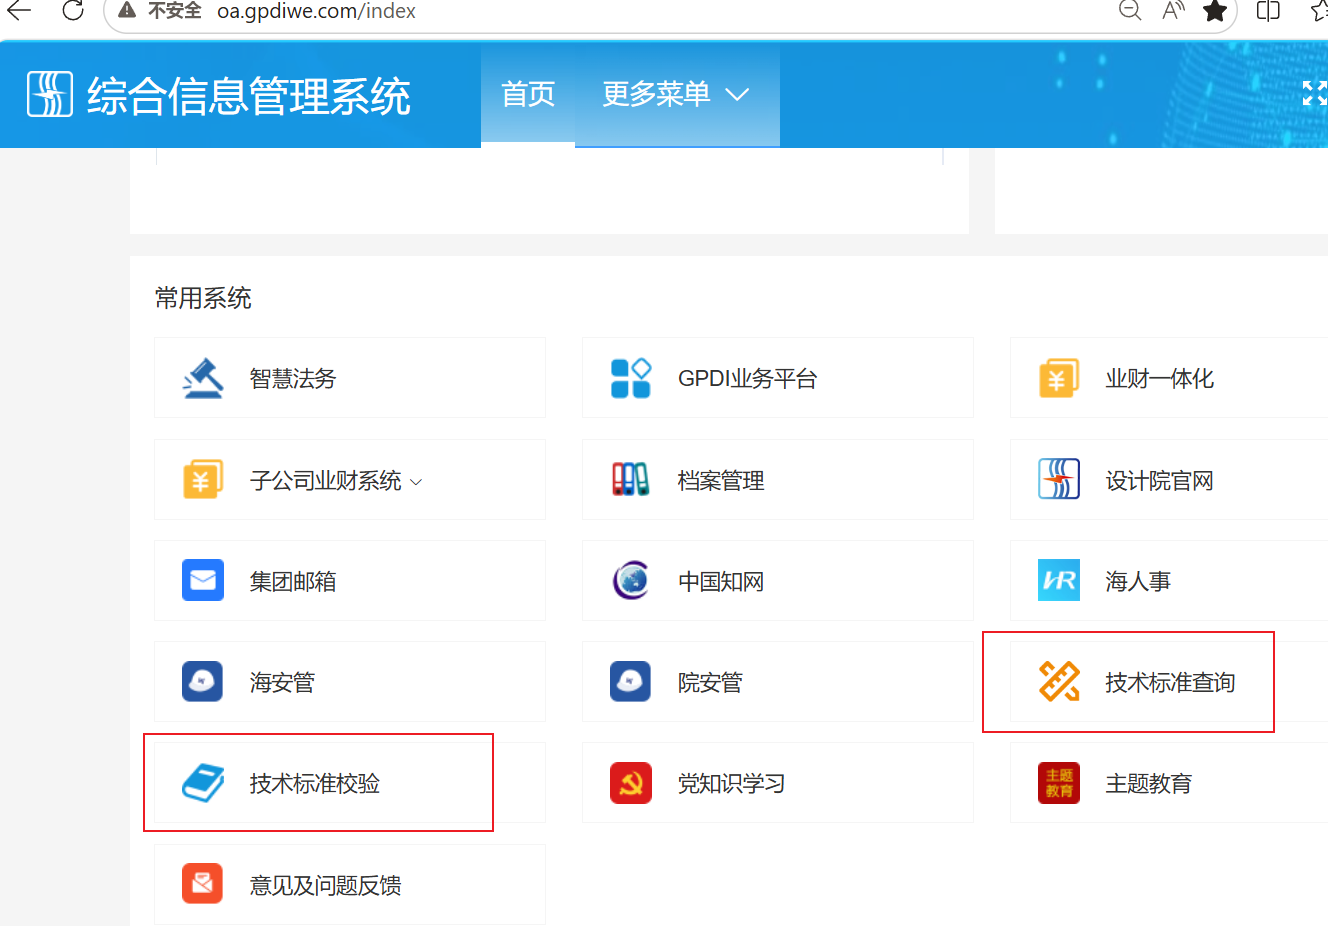Click the 设计院官网 label
Viewport: 1328px width, 926px height.
click(x=1159, y=481)
